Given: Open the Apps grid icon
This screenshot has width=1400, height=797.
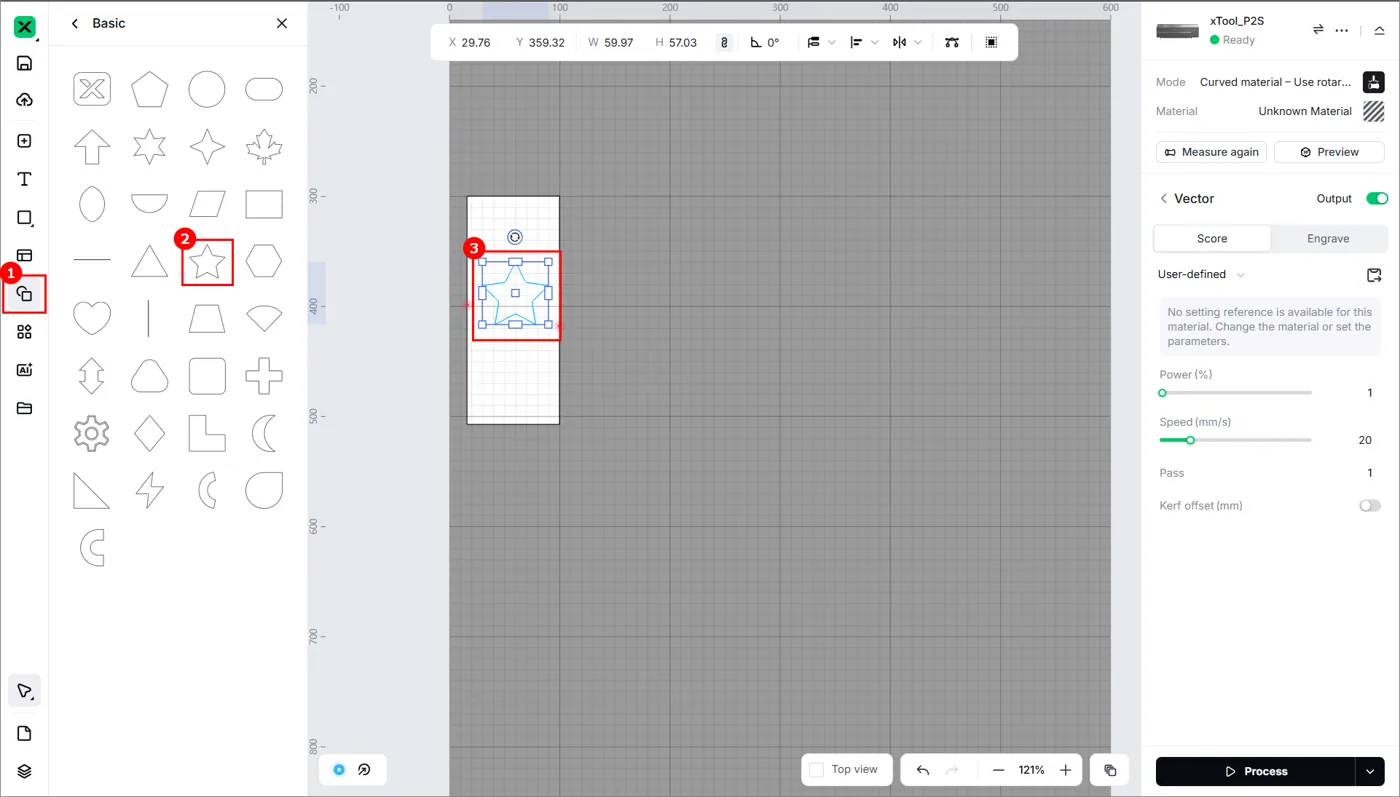Looking at the screenshot, I should pos(25,332).
